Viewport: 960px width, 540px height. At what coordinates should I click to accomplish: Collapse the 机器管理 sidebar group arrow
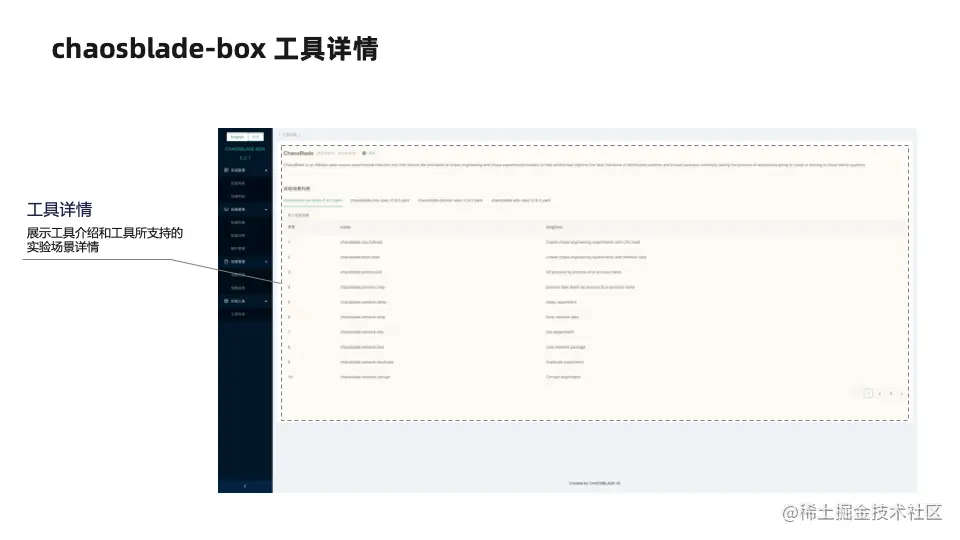pyautogui.click(x=266, y=209)
